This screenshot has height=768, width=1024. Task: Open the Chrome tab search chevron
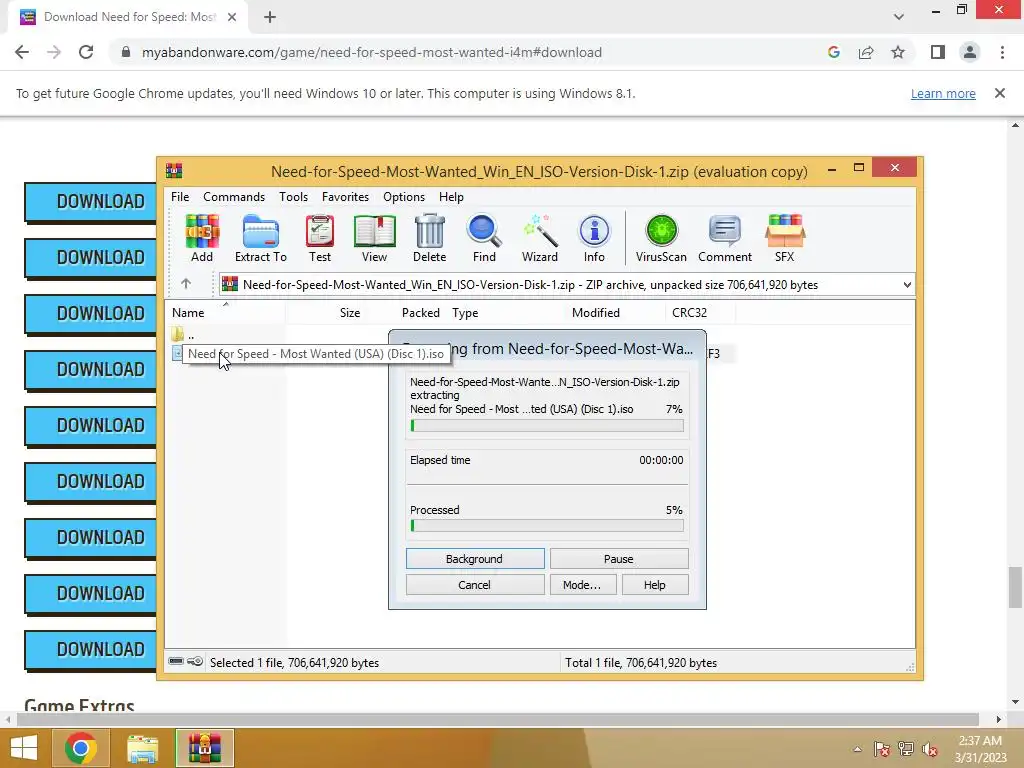[899, 17]
